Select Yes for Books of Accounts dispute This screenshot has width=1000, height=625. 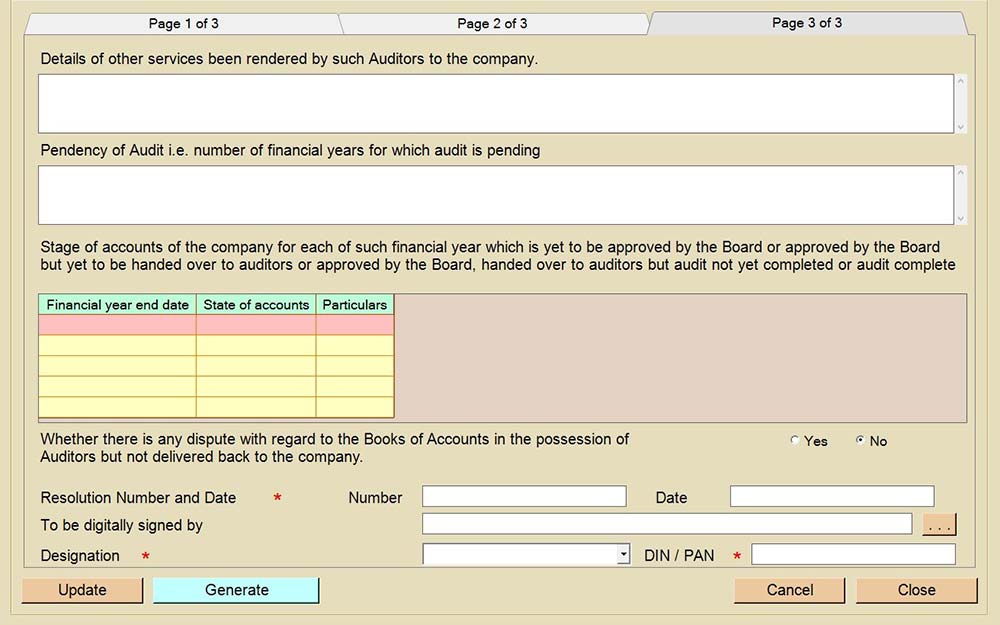(x=795, y=441)
